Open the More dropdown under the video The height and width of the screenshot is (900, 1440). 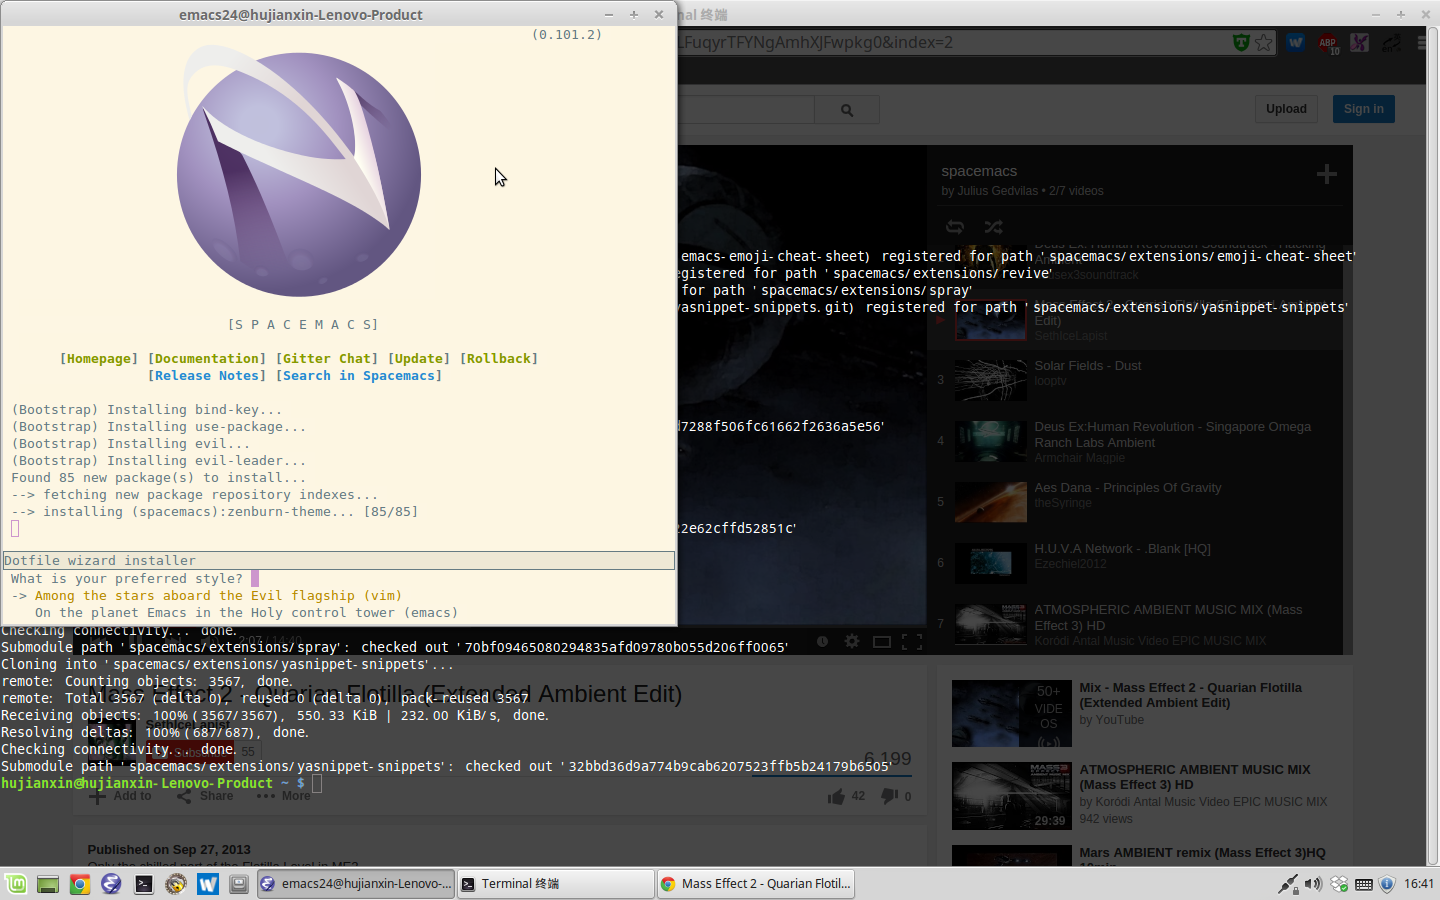tap(283, 796)
